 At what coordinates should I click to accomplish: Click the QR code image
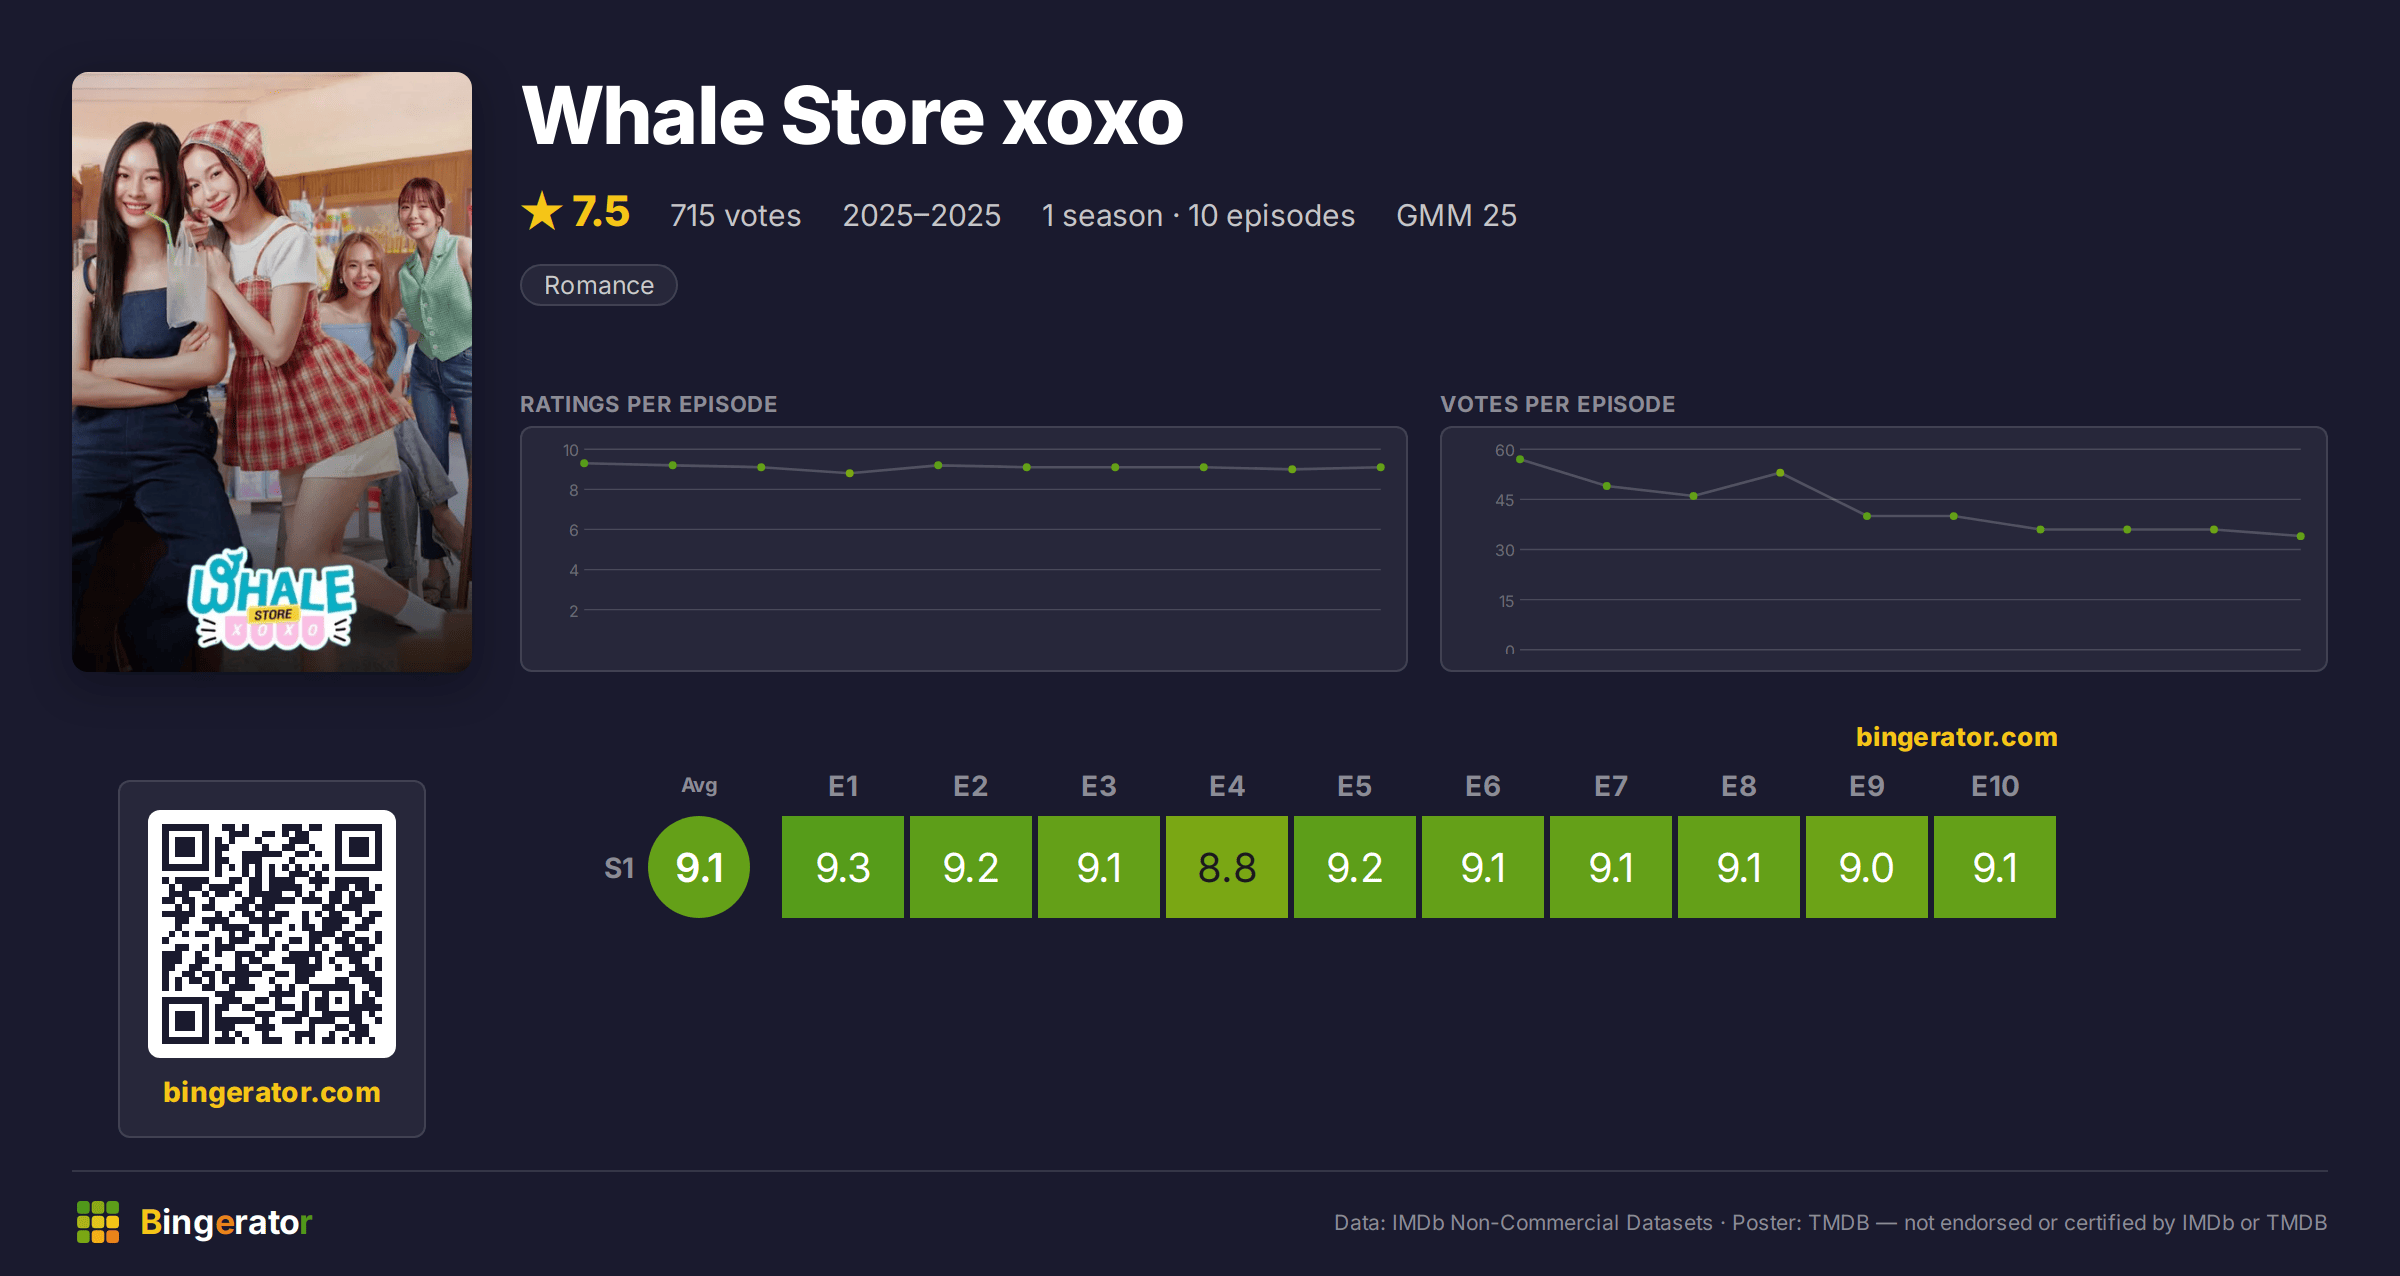tap(272, 934)
